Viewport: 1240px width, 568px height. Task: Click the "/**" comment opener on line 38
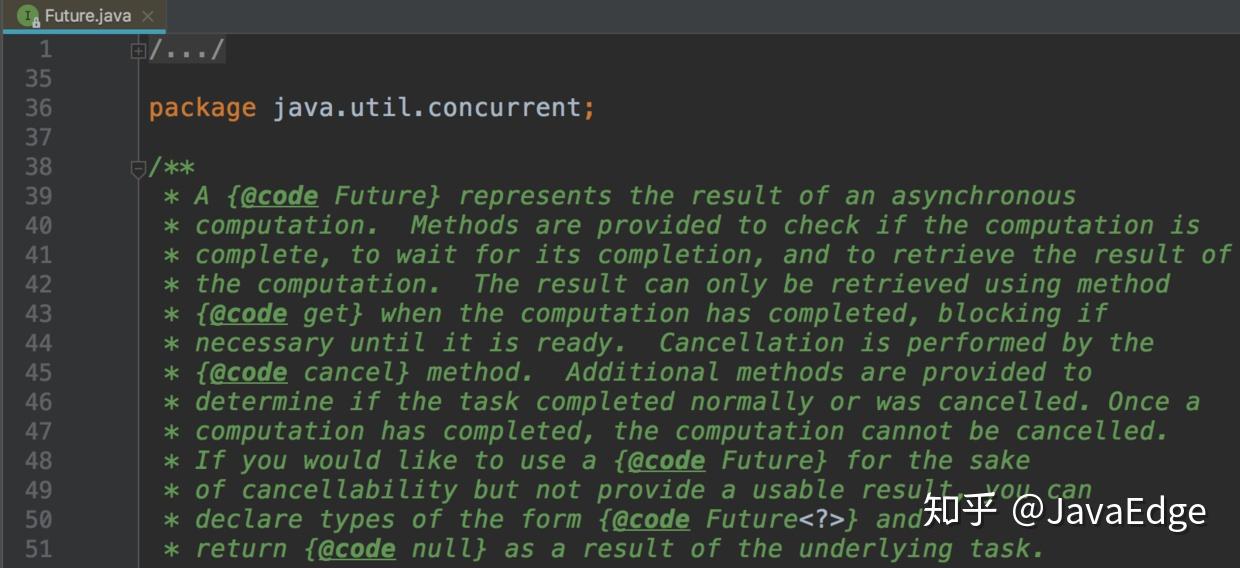[x=172, y=168]
